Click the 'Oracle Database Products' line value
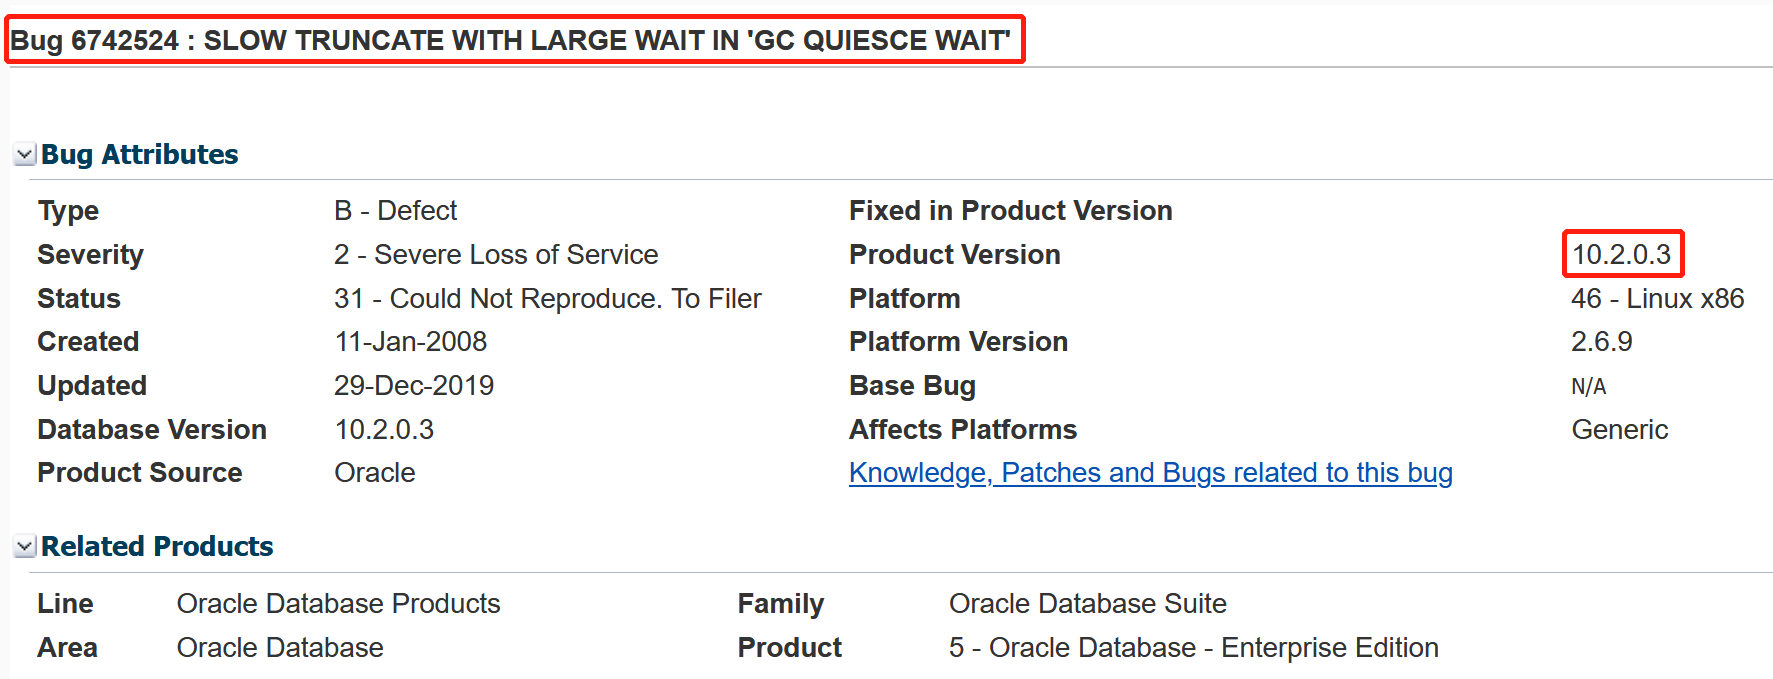Screen dimensions: 1773x679 (338, 604)
